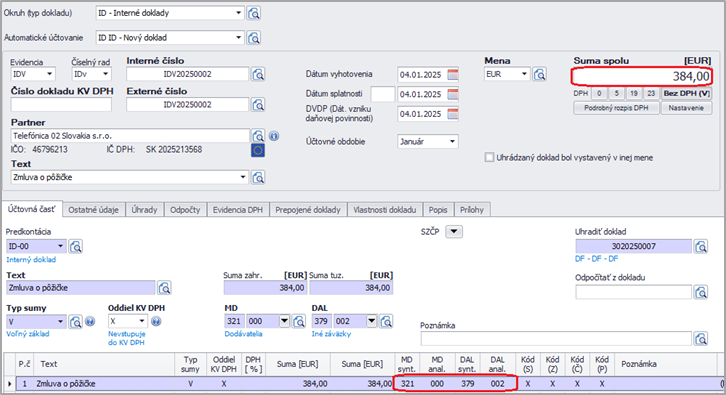Click Interný doklad link
The height and width of the screenshot is (395, 726).
tap(31, 260)
